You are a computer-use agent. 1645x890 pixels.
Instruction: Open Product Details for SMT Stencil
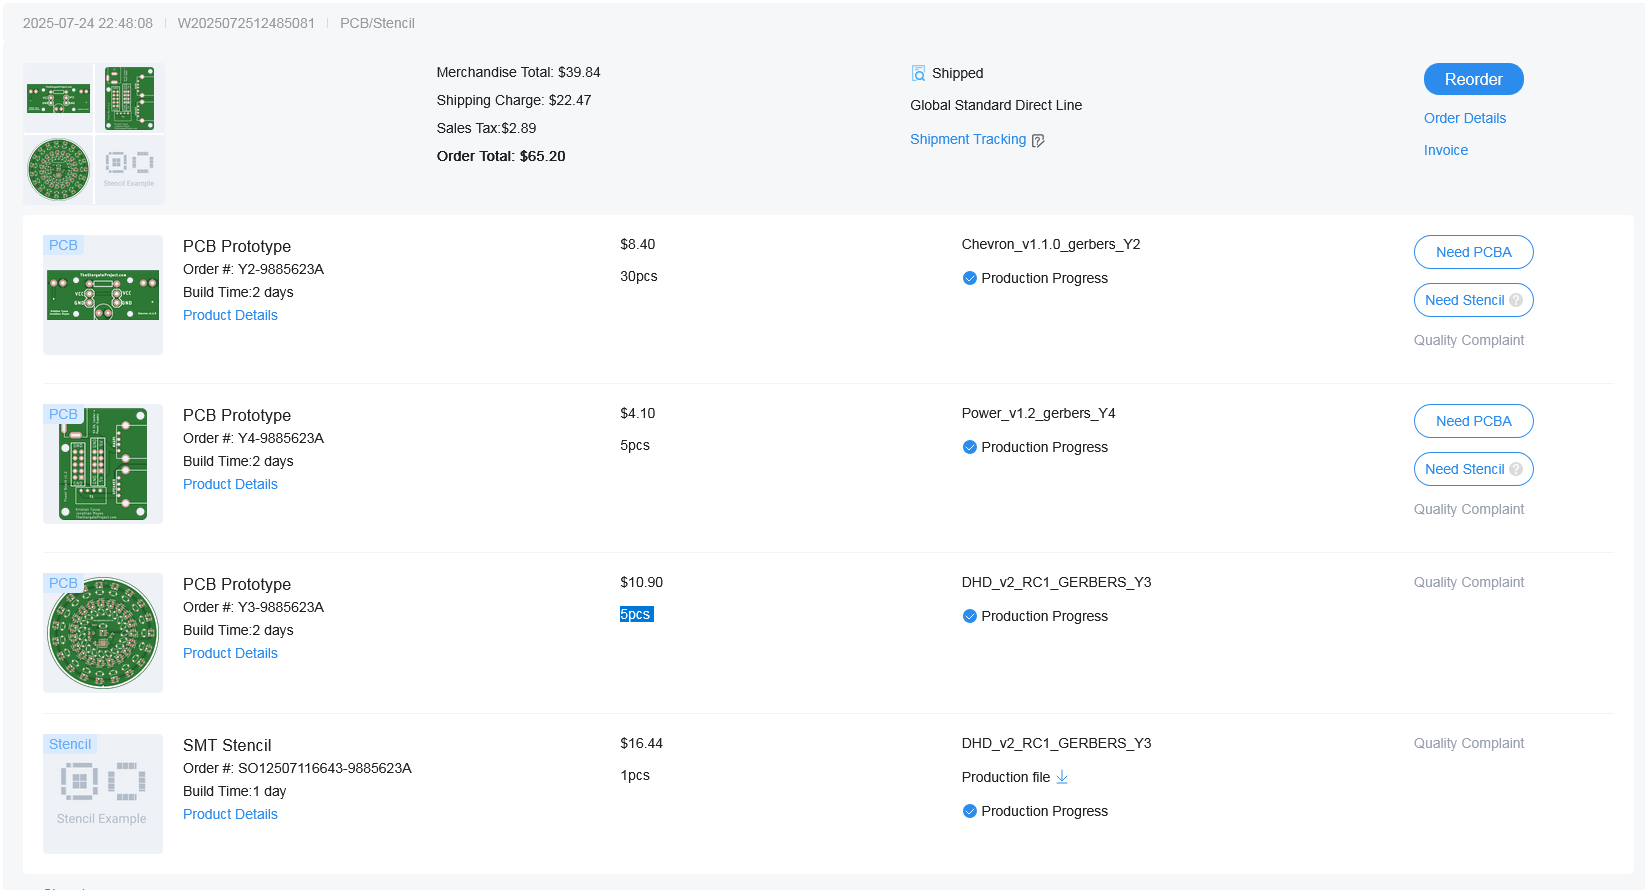pos(230,814)
